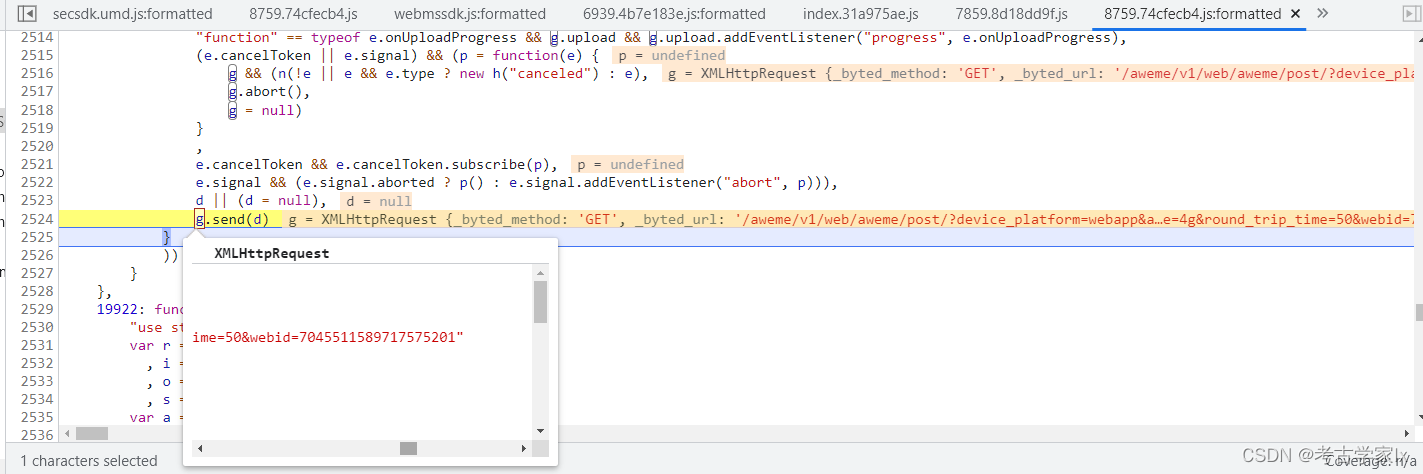
Task: Click the send(d) call on line 2524
Action: click(240, 219)
